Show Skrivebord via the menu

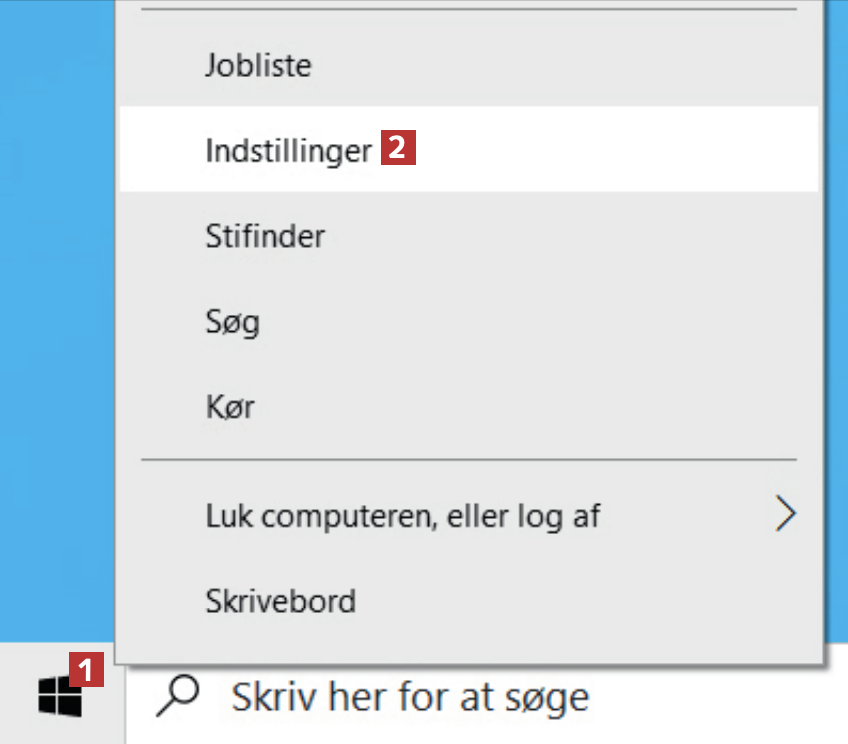(x=280, y=602)
